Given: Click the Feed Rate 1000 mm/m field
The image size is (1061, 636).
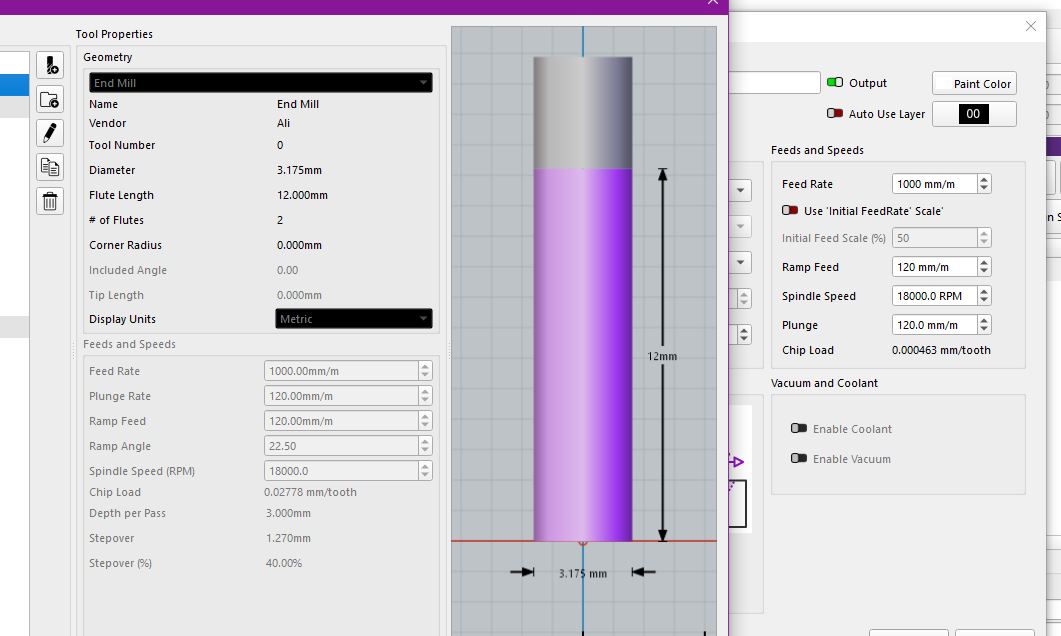Looking at the screenshot, I should [933, 184].
